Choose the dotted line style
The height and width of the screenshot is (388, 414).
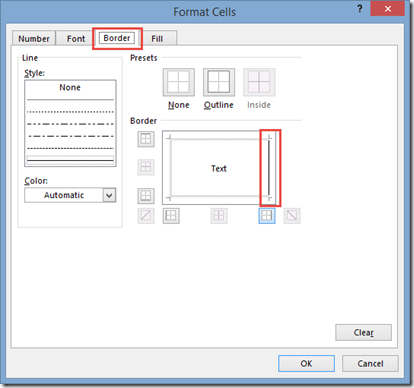tap(70, 112)
